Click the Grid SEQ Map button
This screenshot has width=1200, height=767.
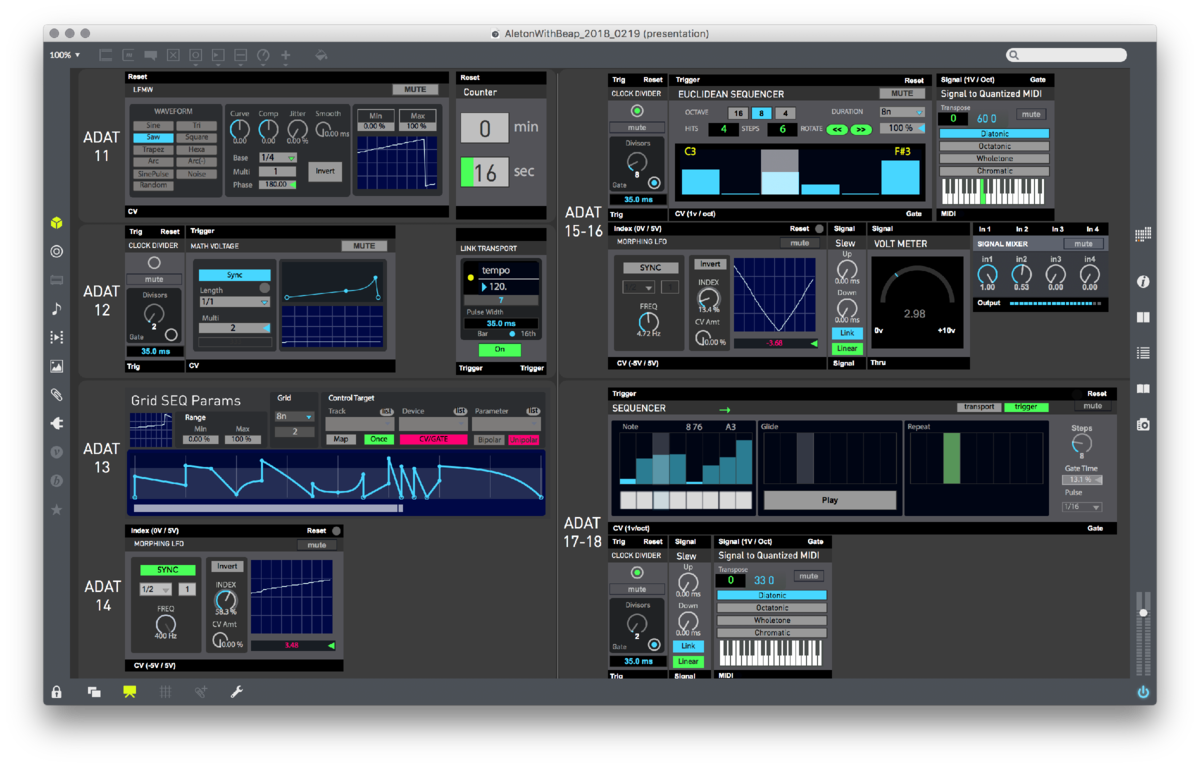[341, 439]
